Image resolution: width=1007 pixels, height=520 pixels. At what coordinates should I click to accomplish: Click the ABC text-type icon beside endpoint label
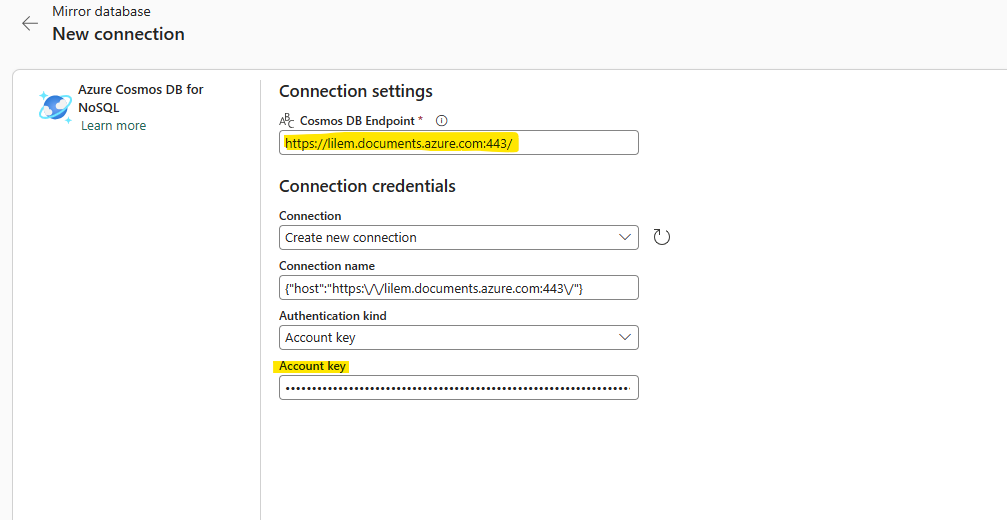point(286,121)
